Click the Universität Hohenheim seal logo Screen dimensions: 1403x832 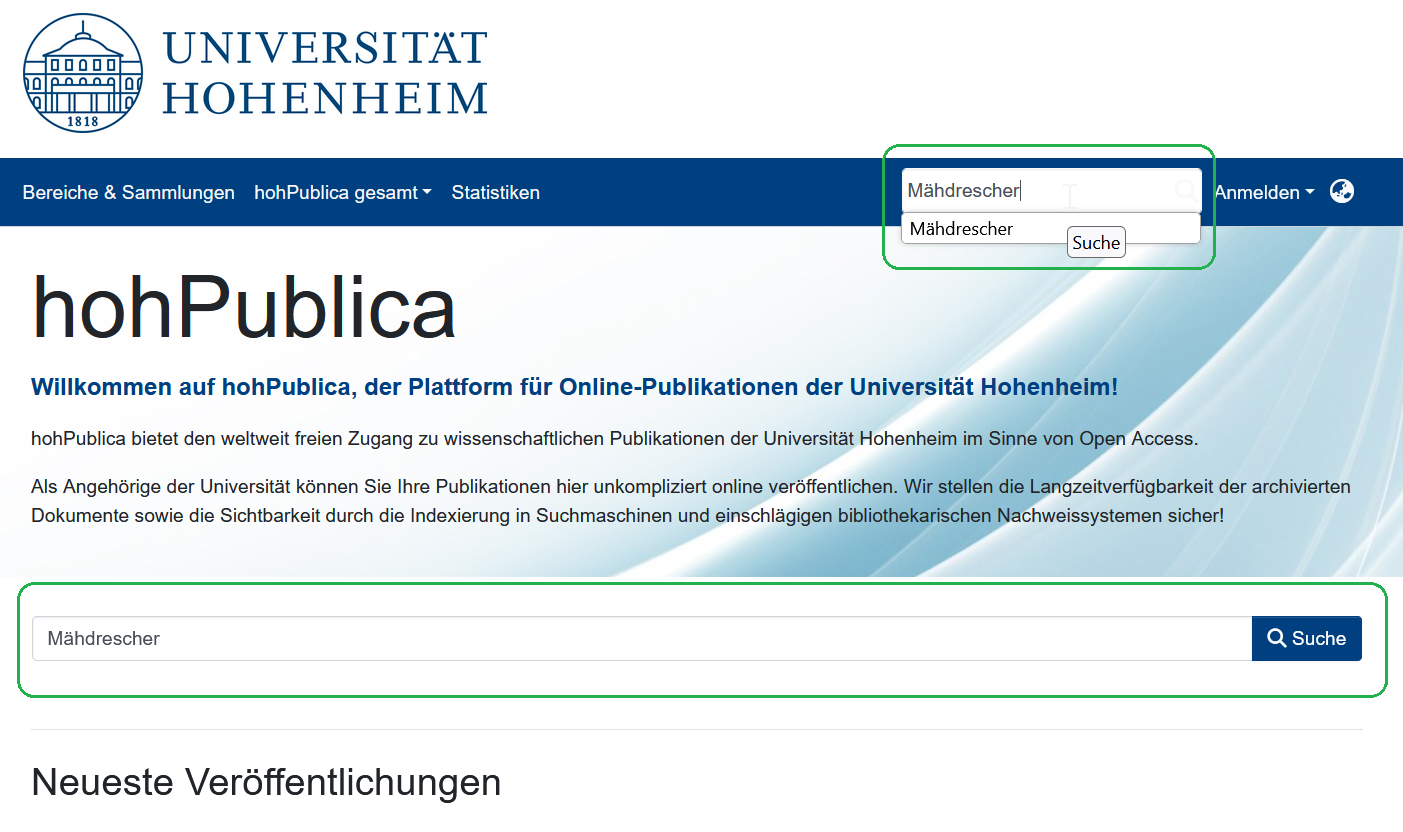click(83, 73)
